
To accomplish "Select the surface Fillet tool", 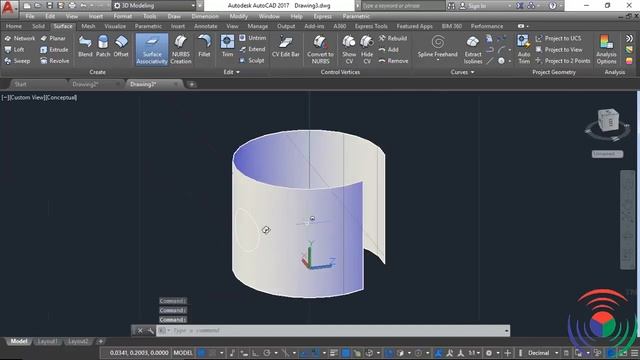I will point(204,46).
